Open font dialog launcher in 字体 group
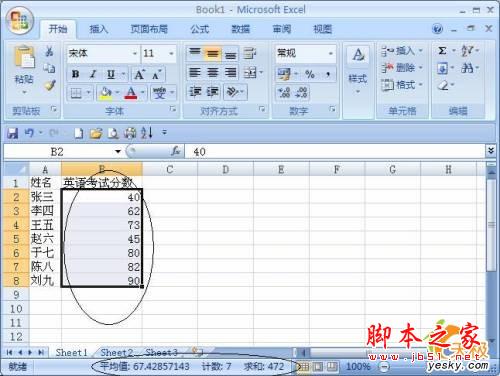Screen dimensions: 500x376 tap(173, 109)
